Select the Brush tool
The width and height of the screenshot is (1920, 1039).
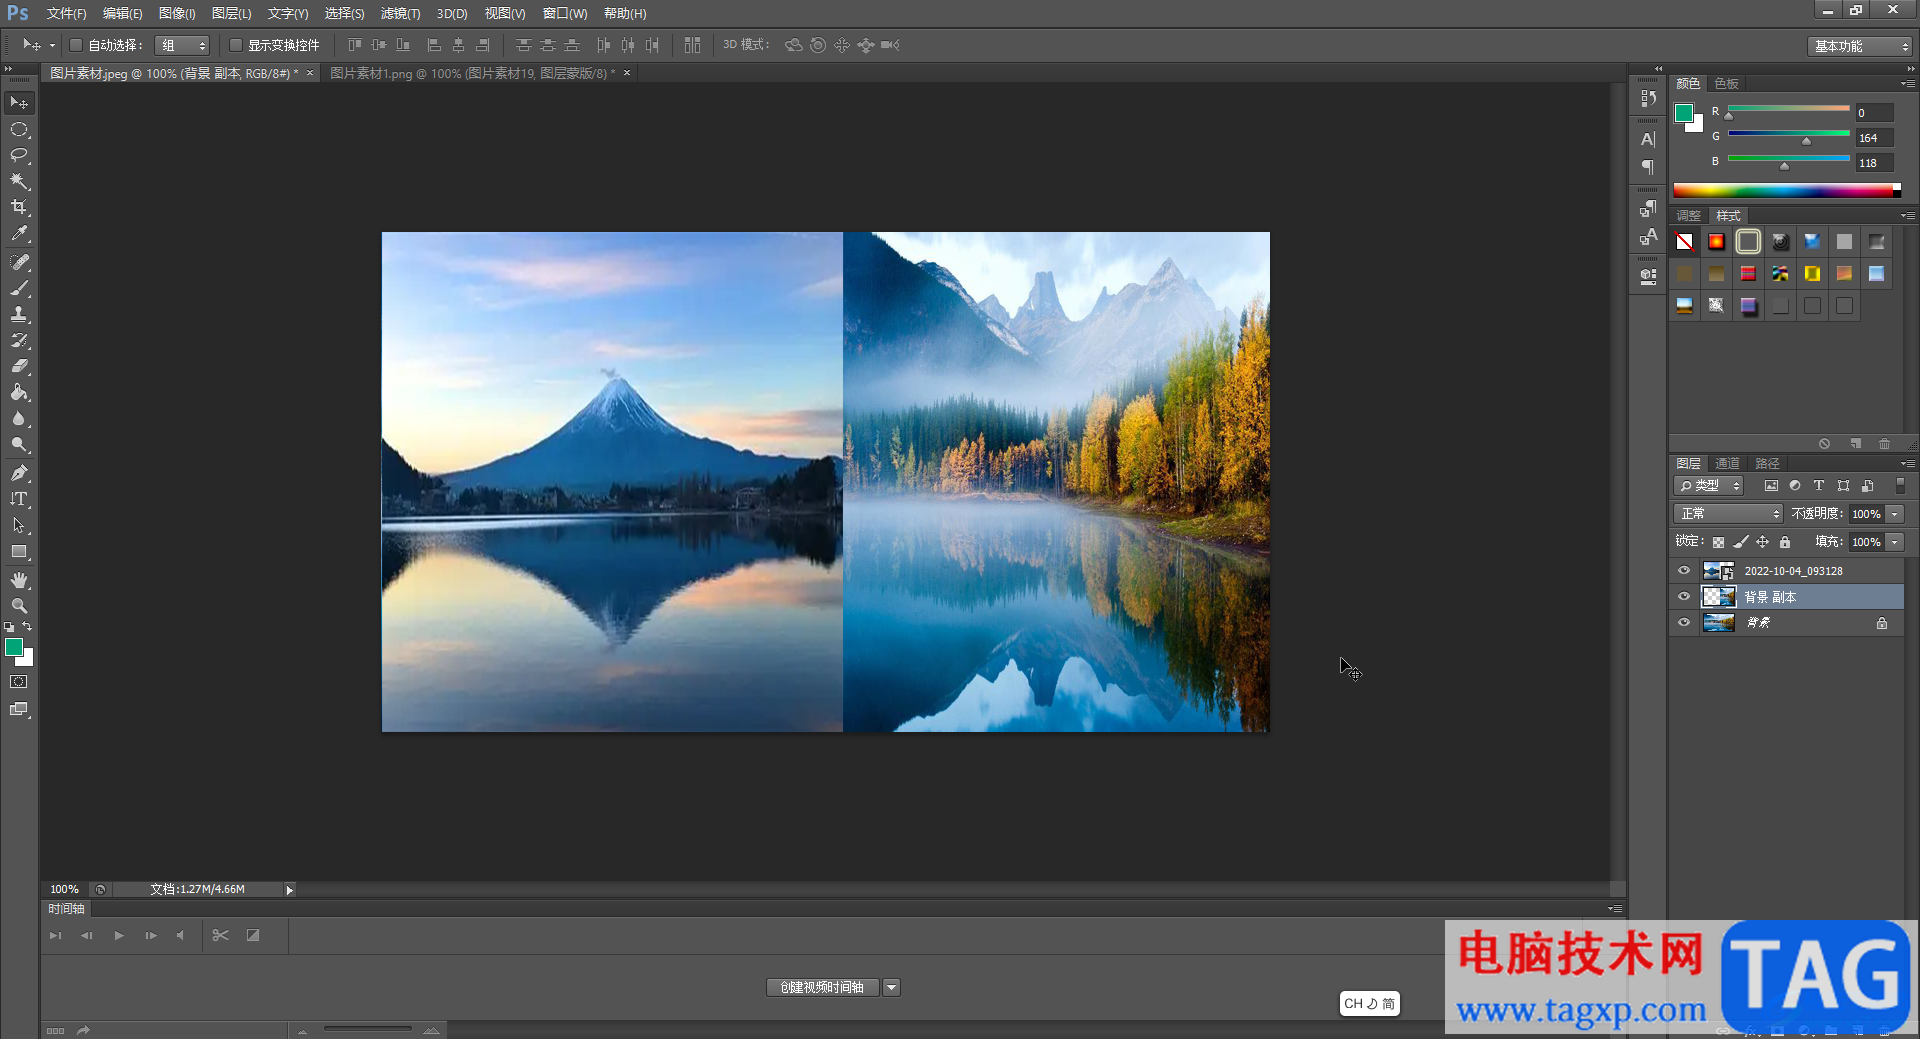tap(19, 288)
